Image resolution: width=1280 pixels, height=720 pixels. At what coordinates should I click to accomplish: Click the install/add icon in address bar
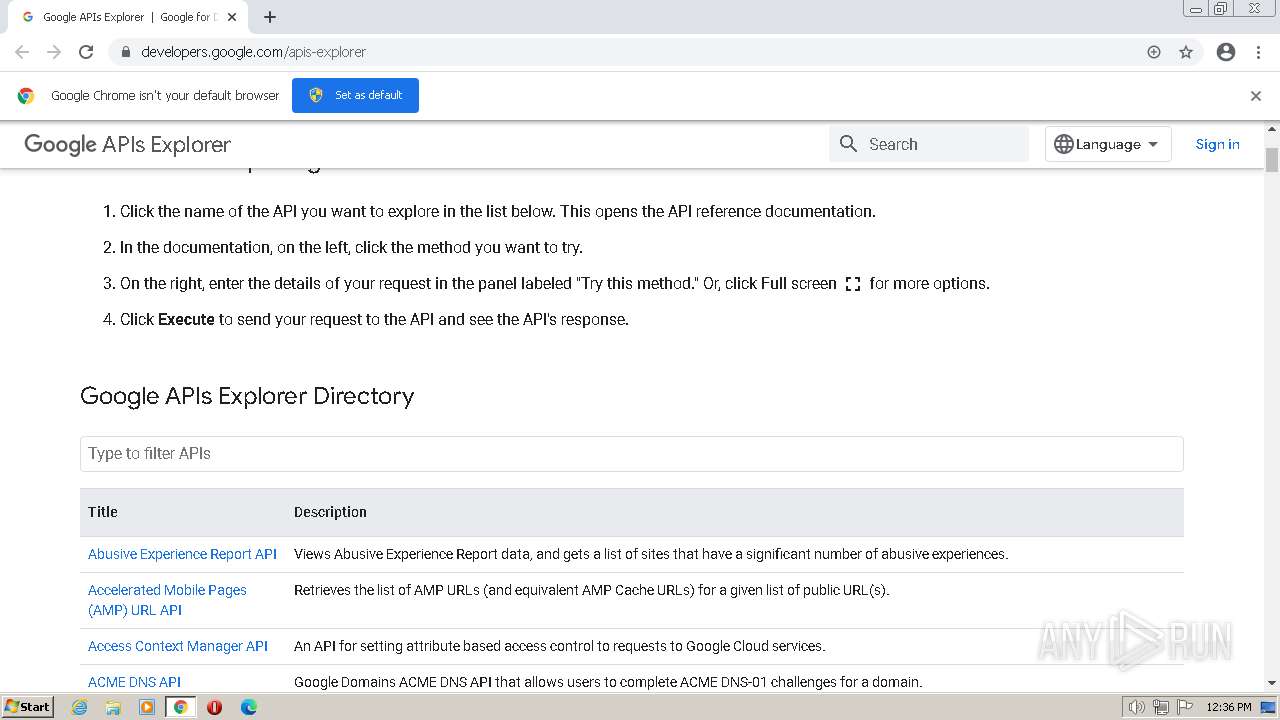point(1154,52)
